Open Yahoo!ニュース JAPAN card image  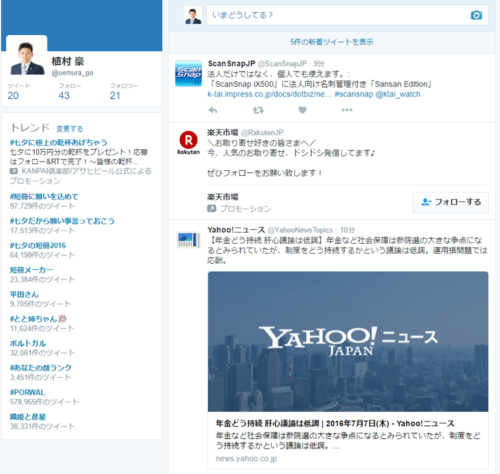pos(348,341)
